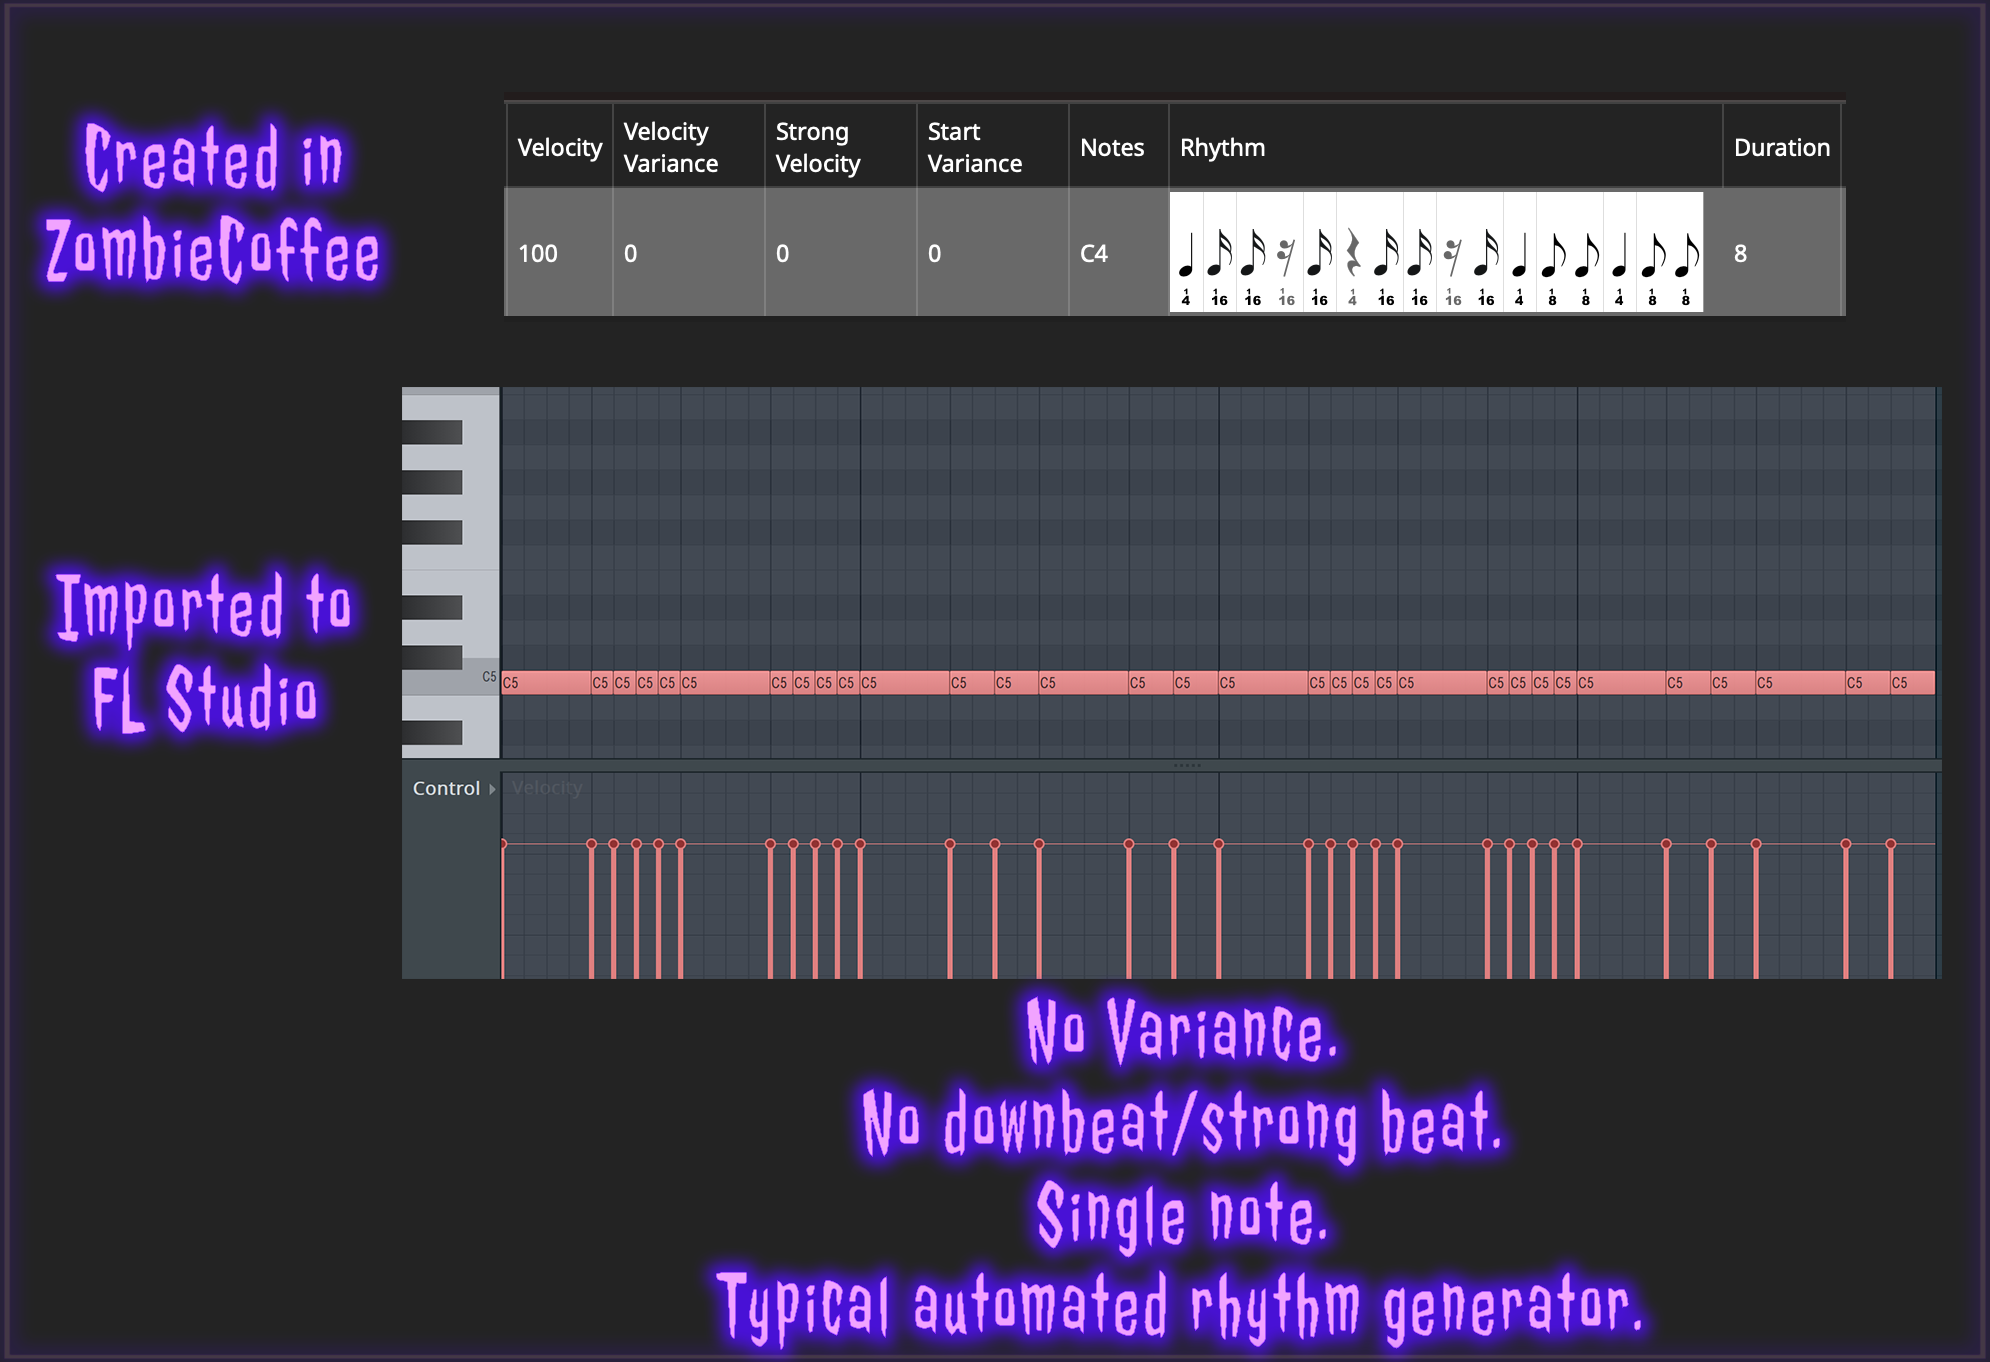Select the last C5 note in the piano roll

pyautogui.click(x=1912, y=683)
